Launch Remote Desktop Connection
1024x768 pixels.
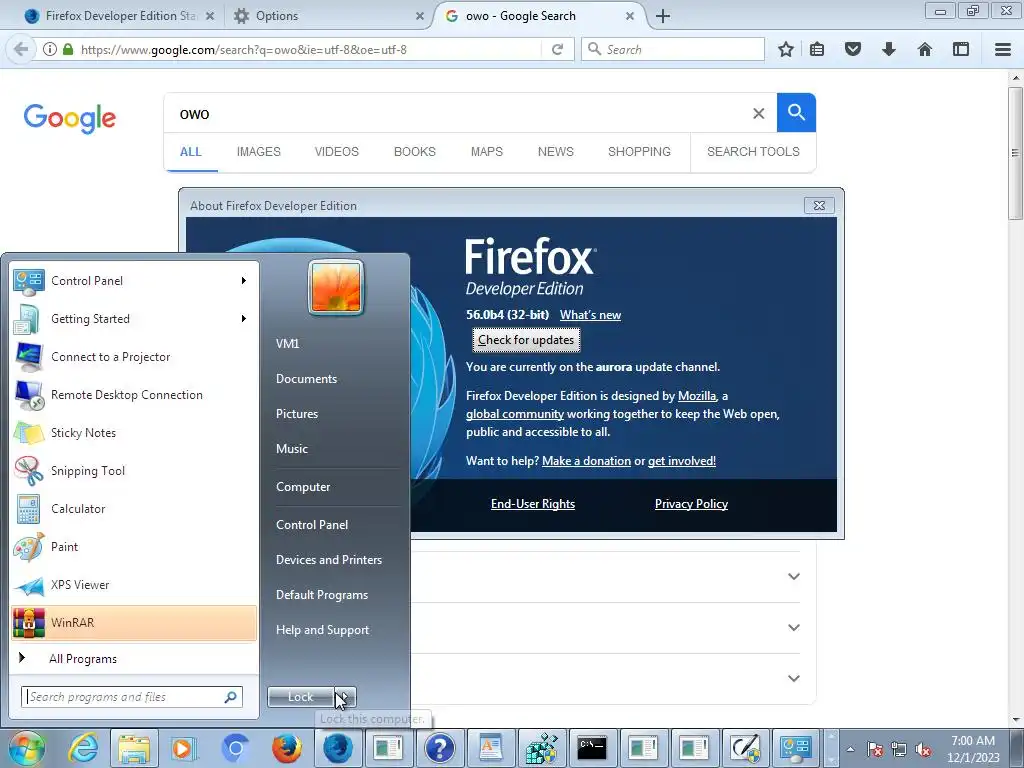(134, 394)
